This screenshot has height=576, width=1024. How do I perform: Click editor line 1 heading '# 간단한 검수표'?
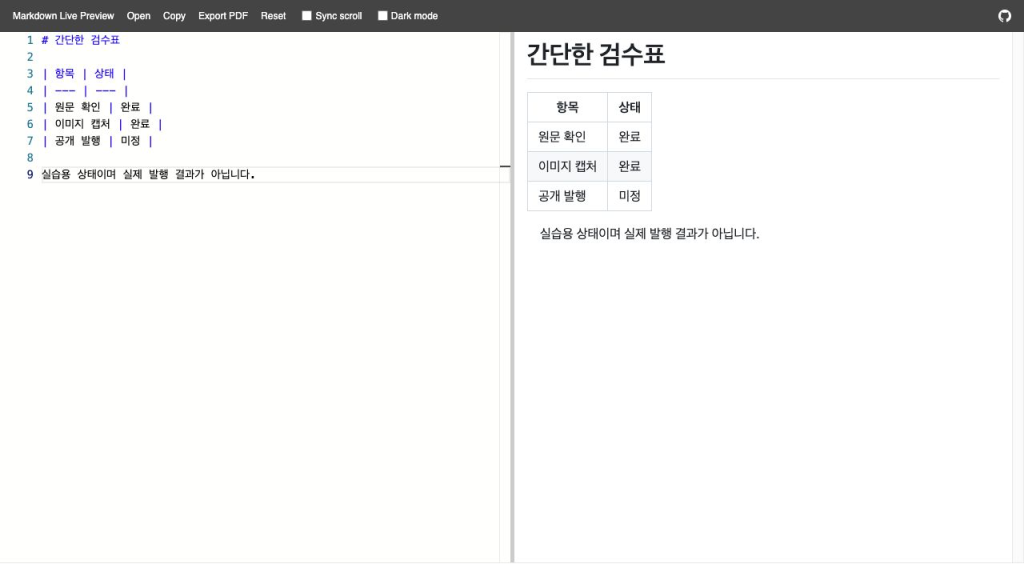click(x=80, y=40)
